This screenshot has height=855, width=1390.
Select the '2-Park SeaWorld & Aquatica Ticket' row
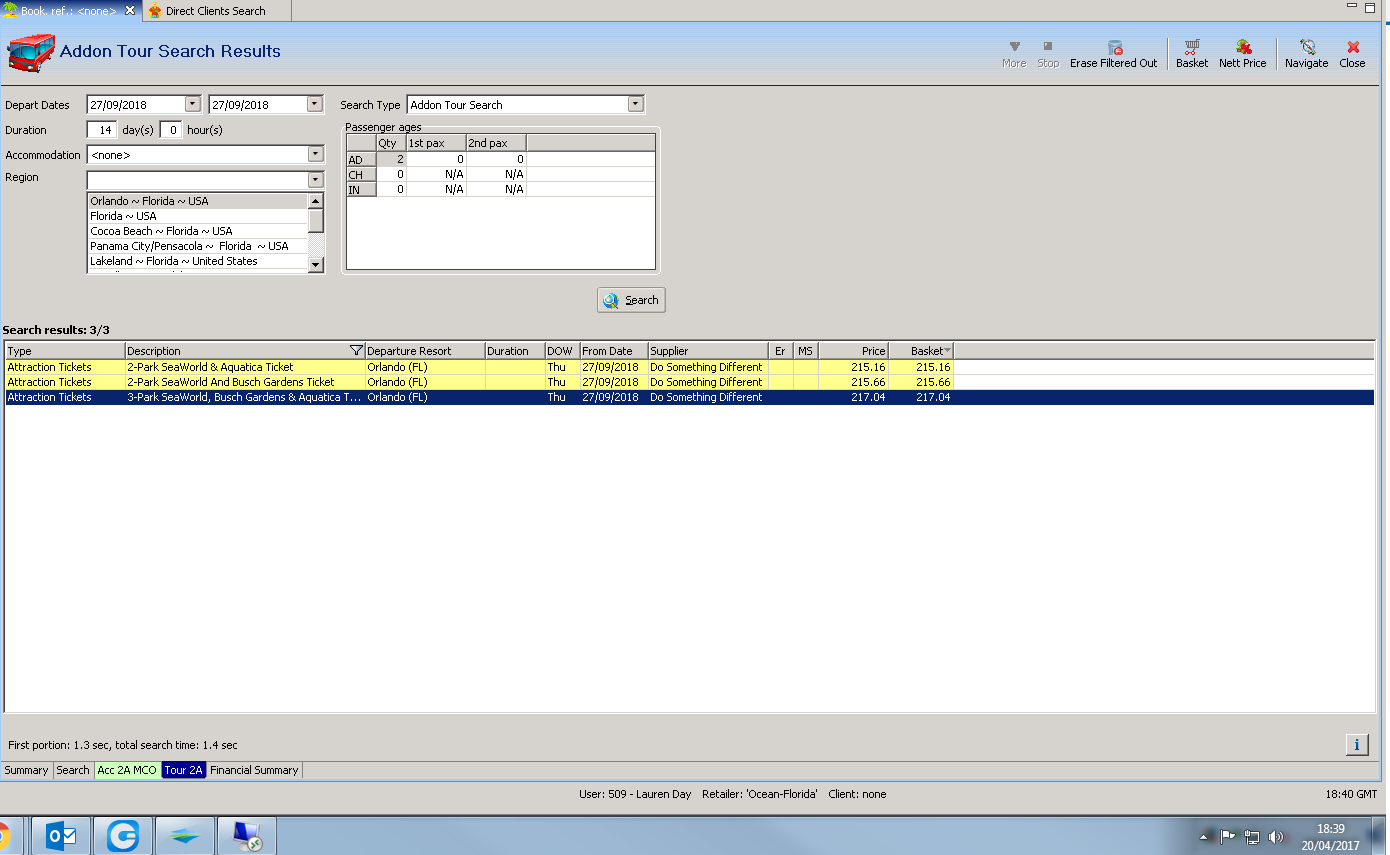[x=690, y=367]
